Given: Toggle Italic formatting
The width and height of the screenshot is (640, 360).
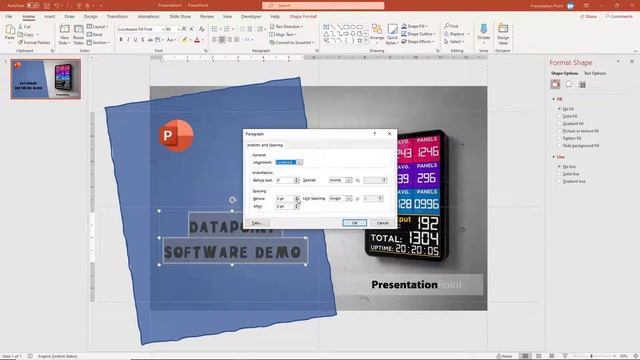Looking at the screenshot, I should tap(128, 40).
